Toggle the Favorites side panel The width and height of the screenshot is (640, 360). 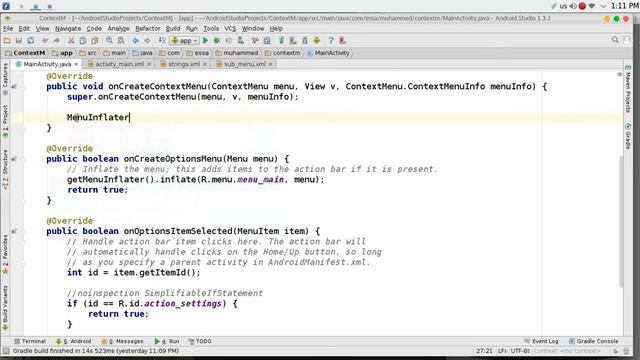tap(5, 254)
